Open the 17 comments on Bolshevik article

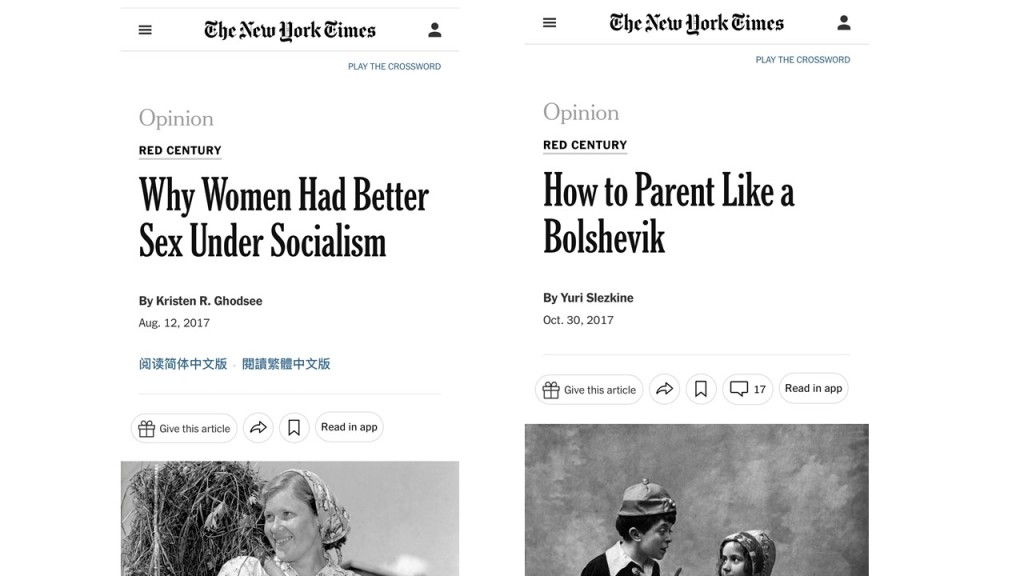(x=748, y=389)
